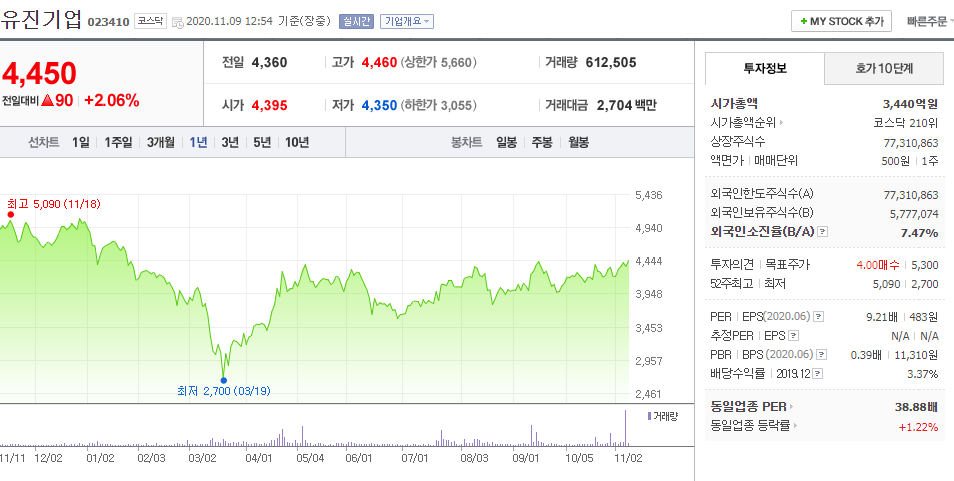Click the 하한가 3,055 text

[x=439, y=105]
